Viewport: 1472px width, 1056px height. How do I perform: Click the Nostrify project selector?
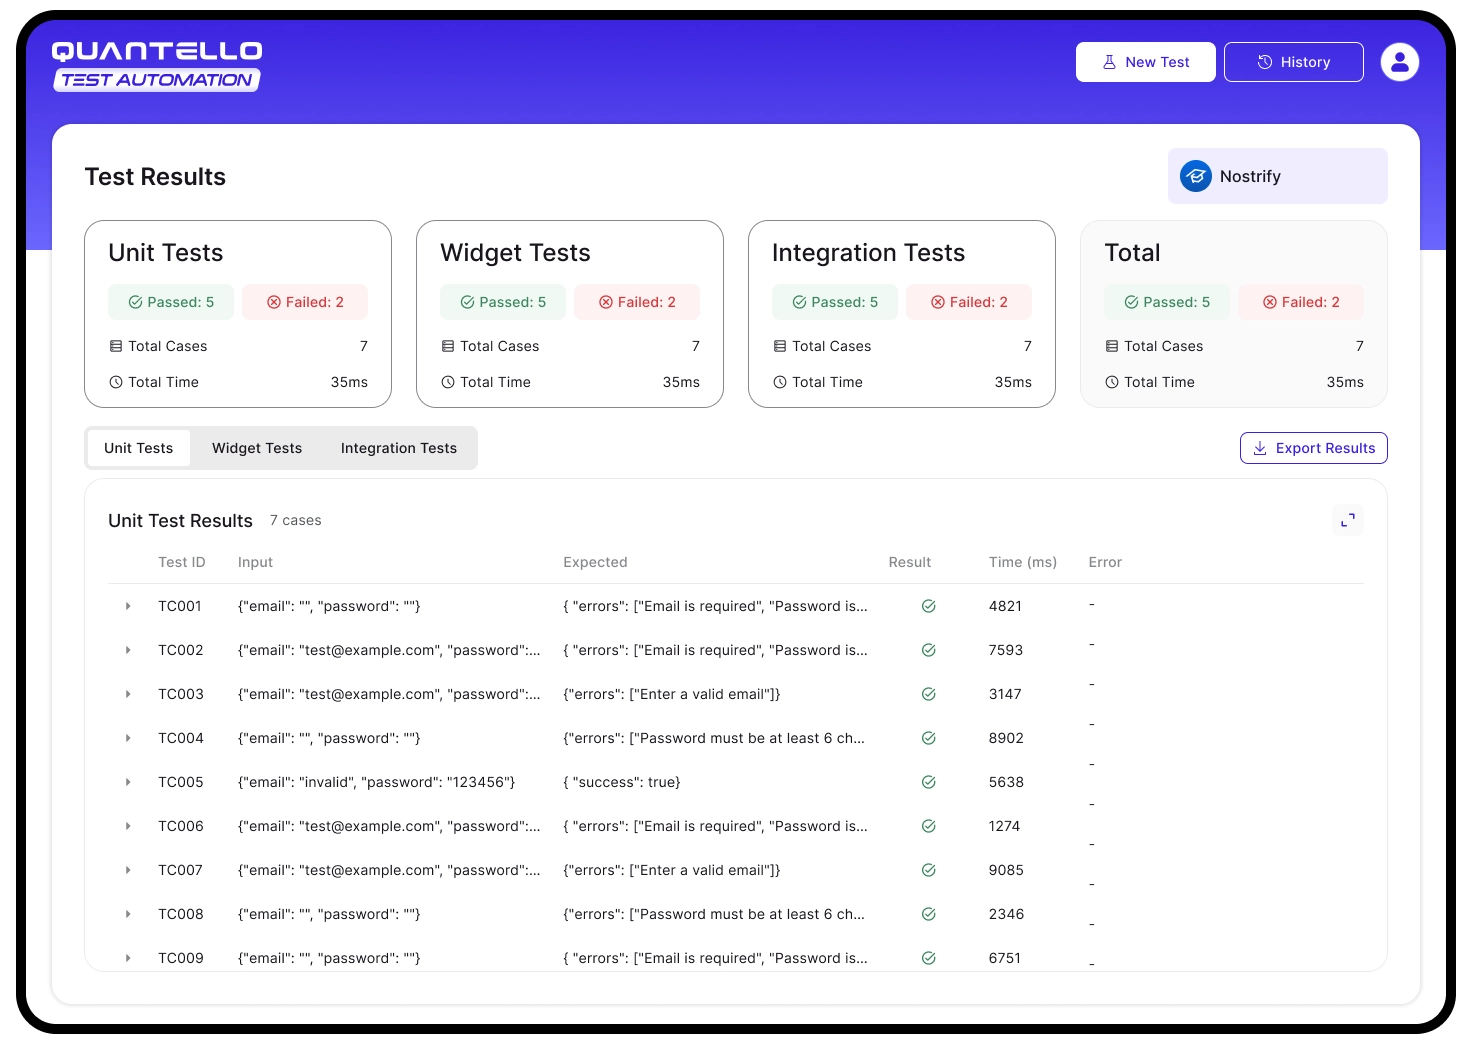coord(1278,176)
